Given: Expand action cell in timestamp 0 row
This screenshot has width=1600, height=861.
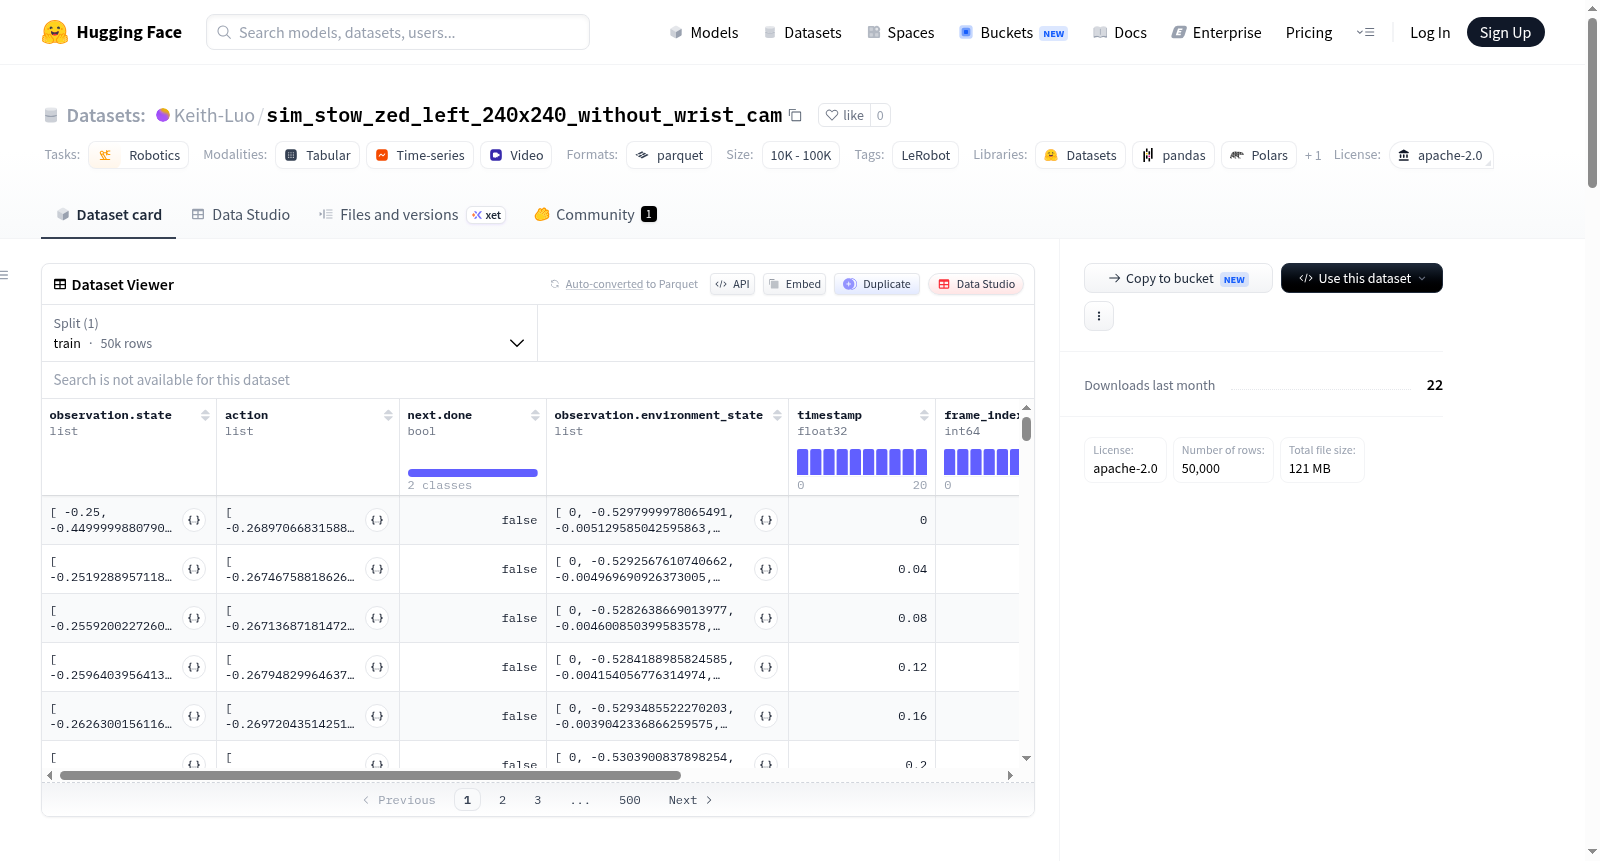Looking at the screenshot, I should 377,520.
